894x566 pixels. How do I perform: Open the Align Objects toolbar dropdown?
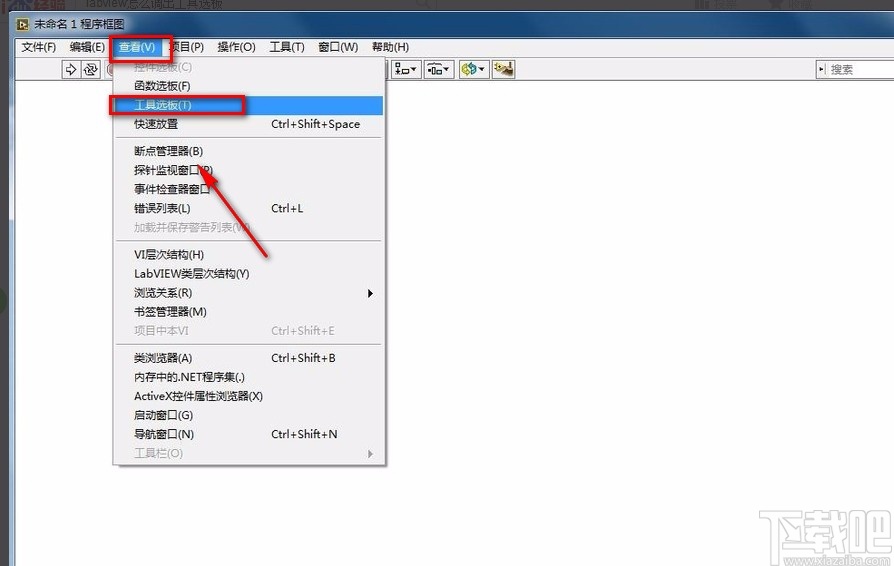pos(406,70)
